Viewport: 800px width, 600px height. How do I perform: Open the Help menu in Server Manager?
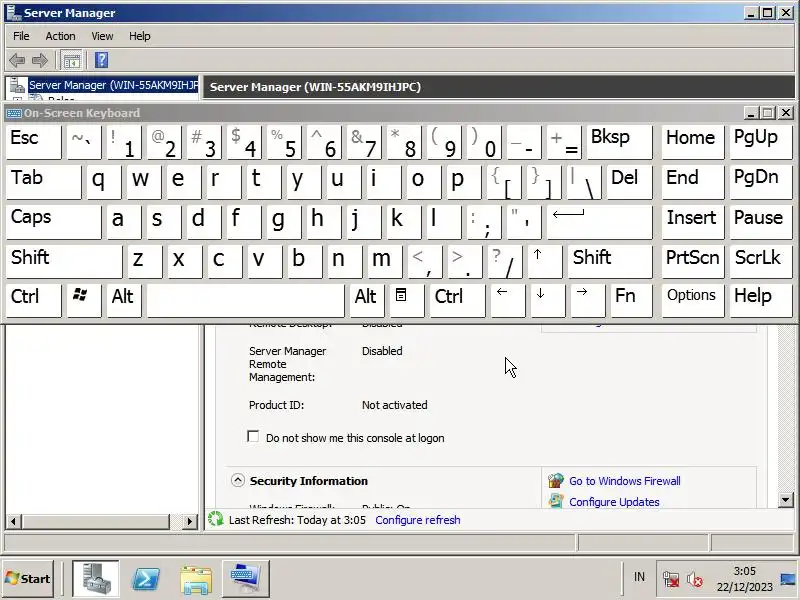(139, 36)
